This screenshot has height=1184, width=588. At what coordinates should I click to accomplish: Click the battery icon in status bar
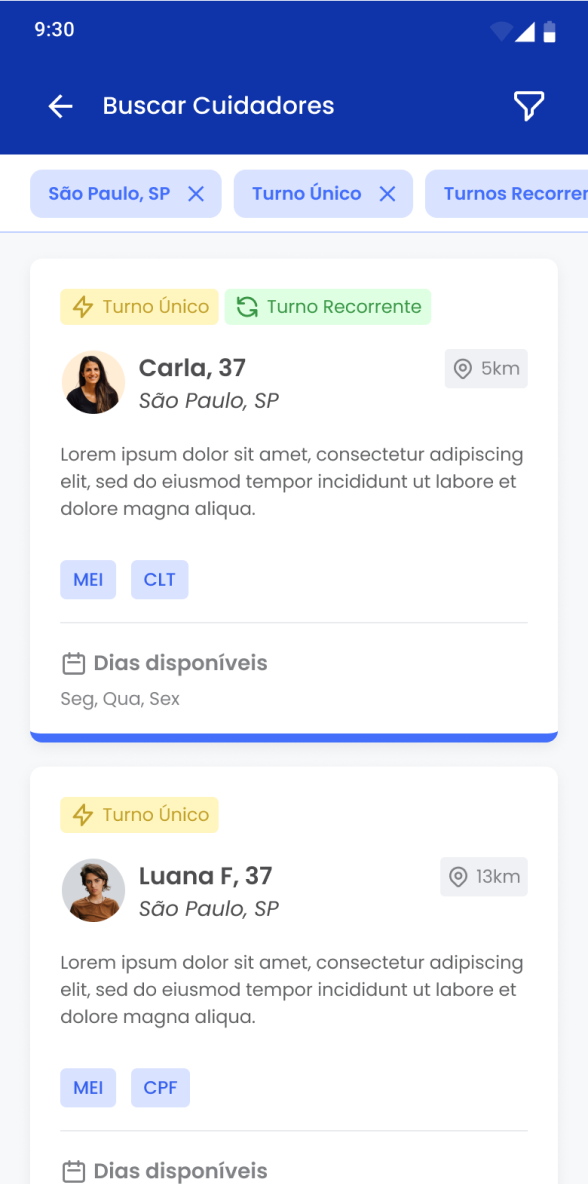coord(550,32)
